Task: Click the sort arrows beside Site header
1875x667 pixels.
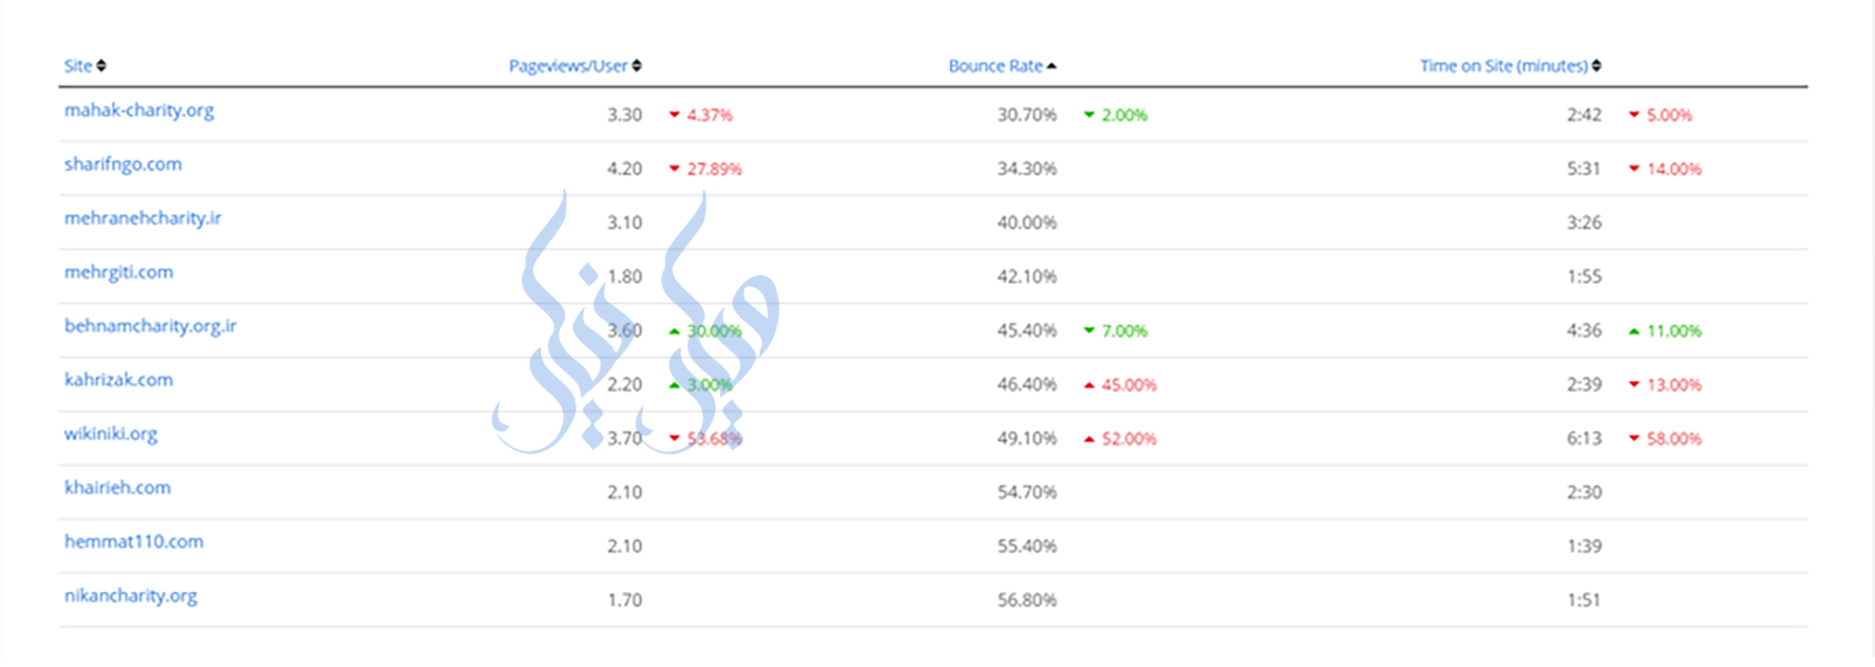Action: (x=101, y=66)
